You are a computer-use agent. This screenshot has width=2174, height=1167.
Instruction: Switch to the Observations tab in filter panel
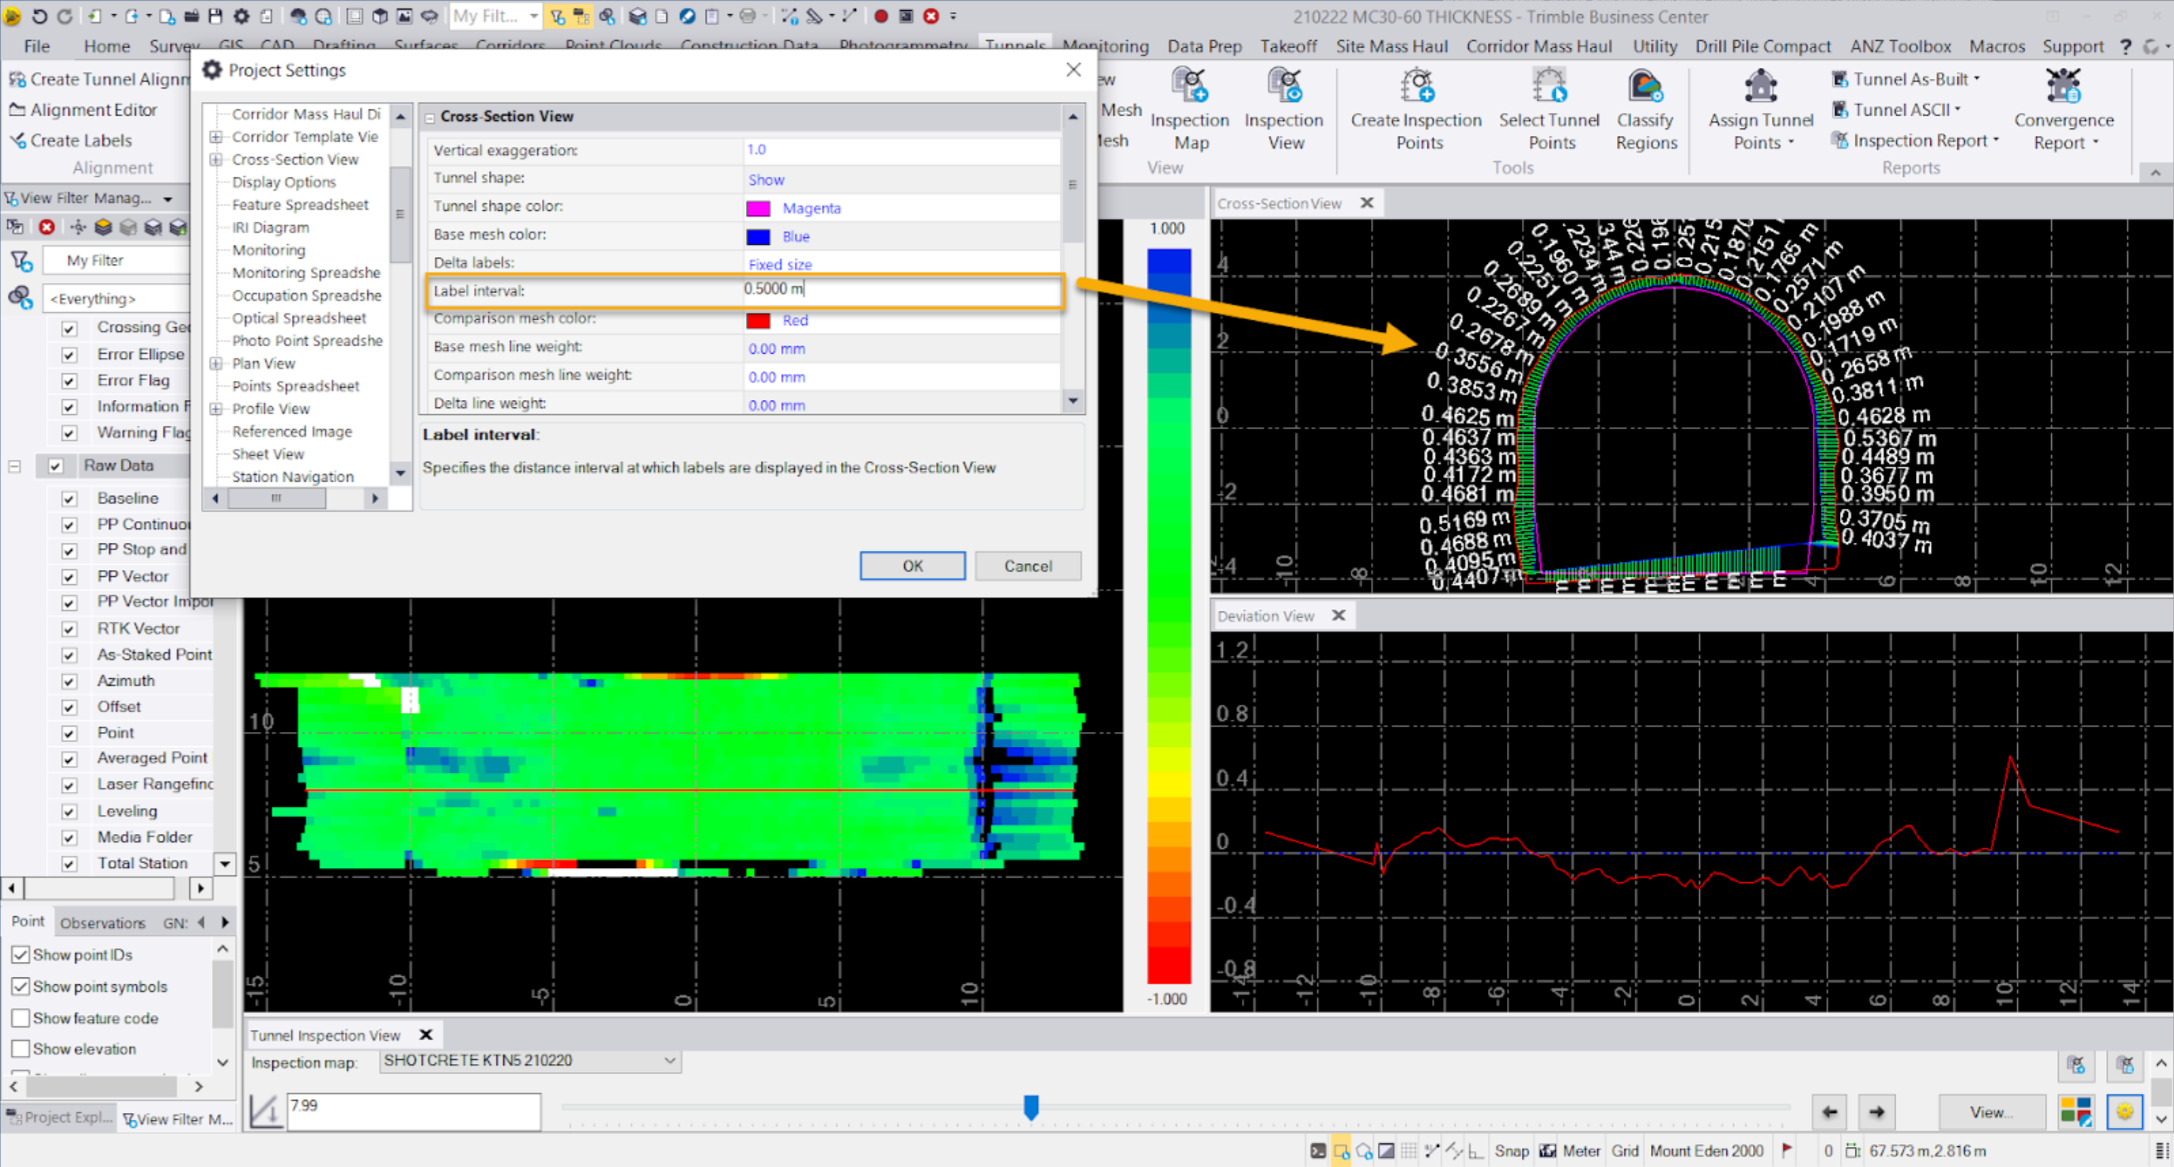(x=102, y=923)
